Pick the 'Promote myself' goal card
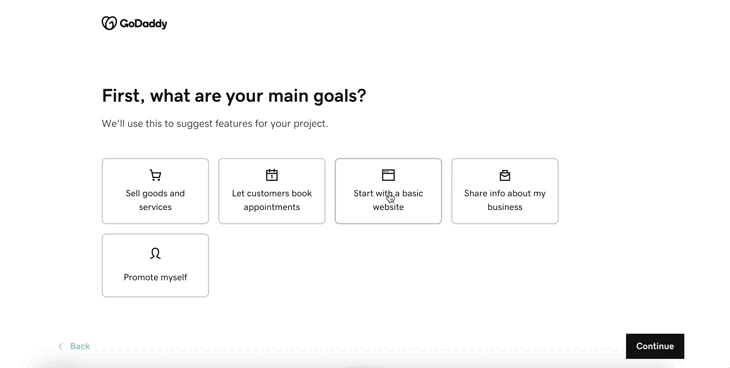 [155, 265]
